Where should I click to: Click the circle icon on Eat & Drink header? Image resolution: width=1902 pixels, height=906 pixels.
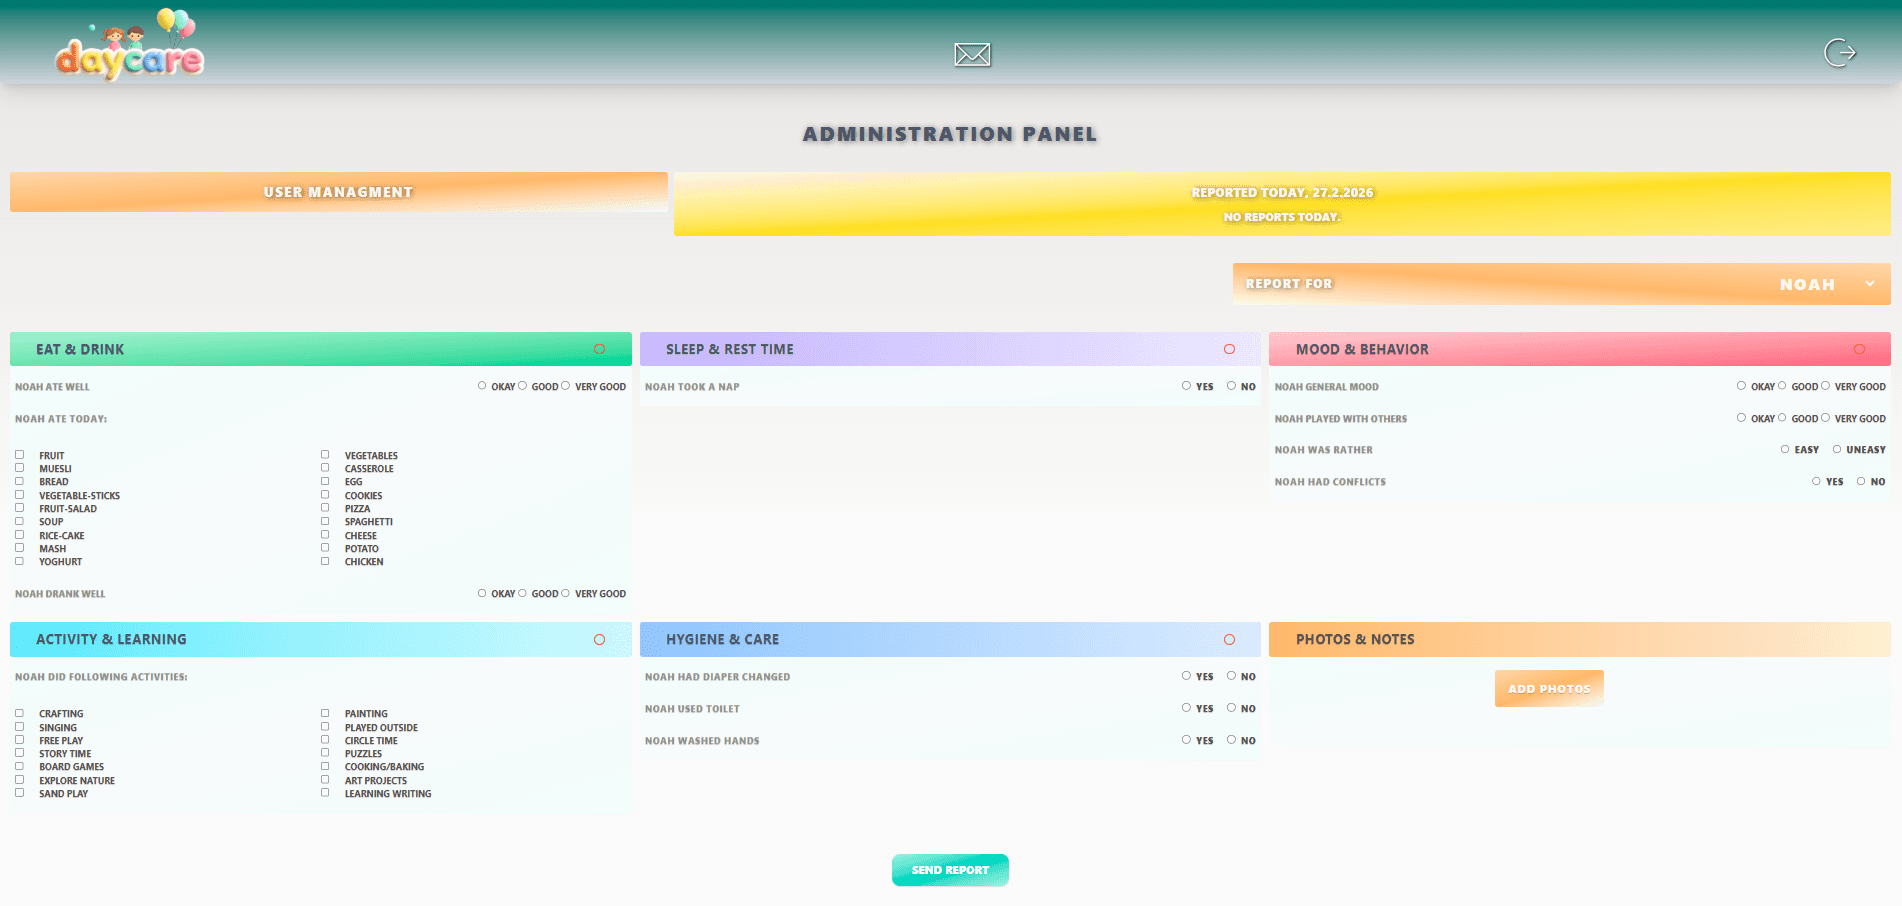coord(600,348)
